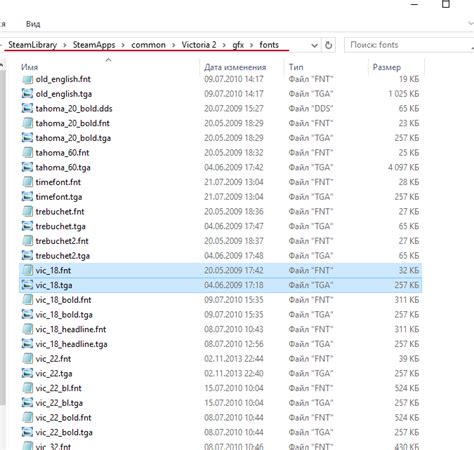Screen dimensions: 474x450
Task: Click the vic_18_bold.fnt file icon
Action: 27,300
